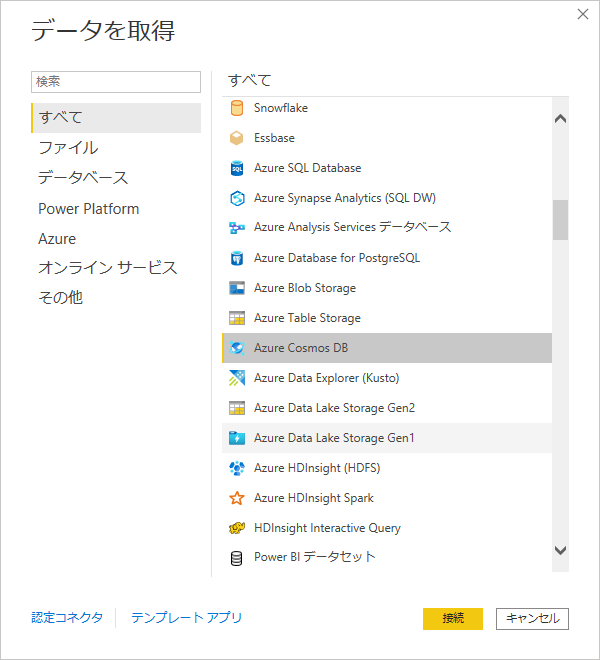Viewport: 600px width, 660px height.
Task: Select Power BI データセット label
Action: pos(315,557)
